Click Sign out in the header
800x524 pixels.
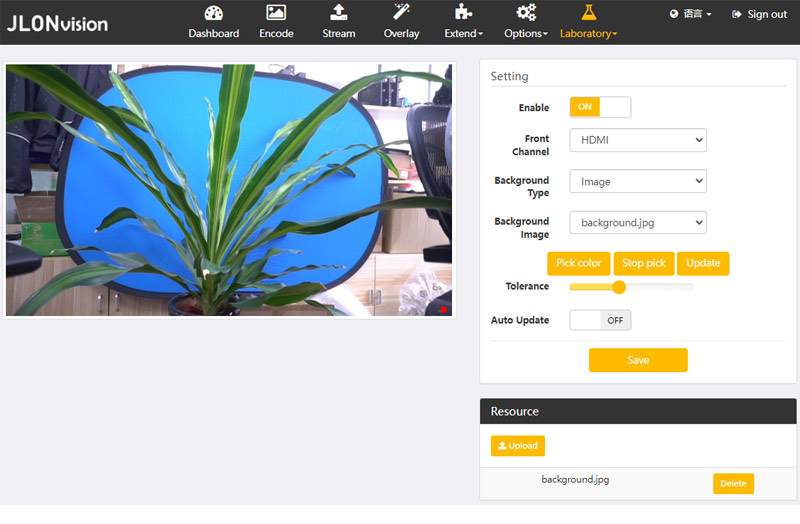[x=760, y=14]
